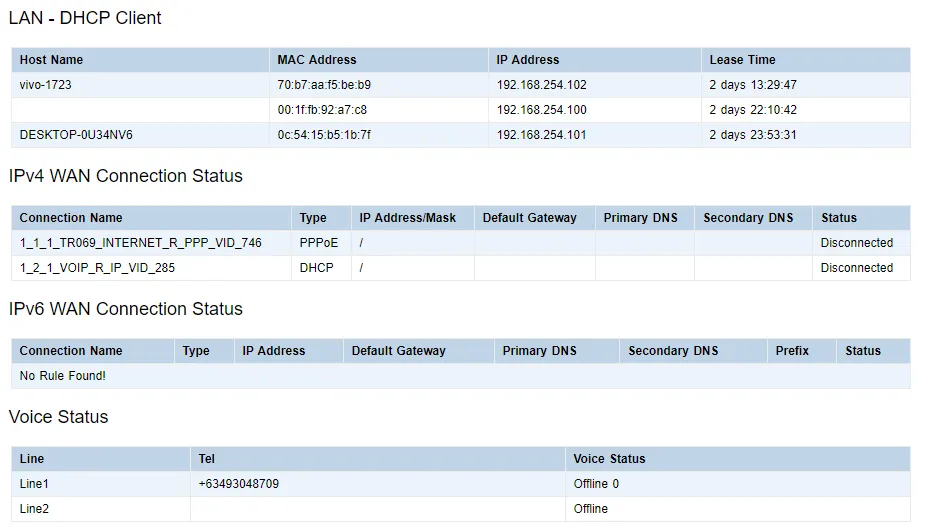
Task: Click the DHCP type cell in IPv4 table
Action: click(x=316, y=268)
